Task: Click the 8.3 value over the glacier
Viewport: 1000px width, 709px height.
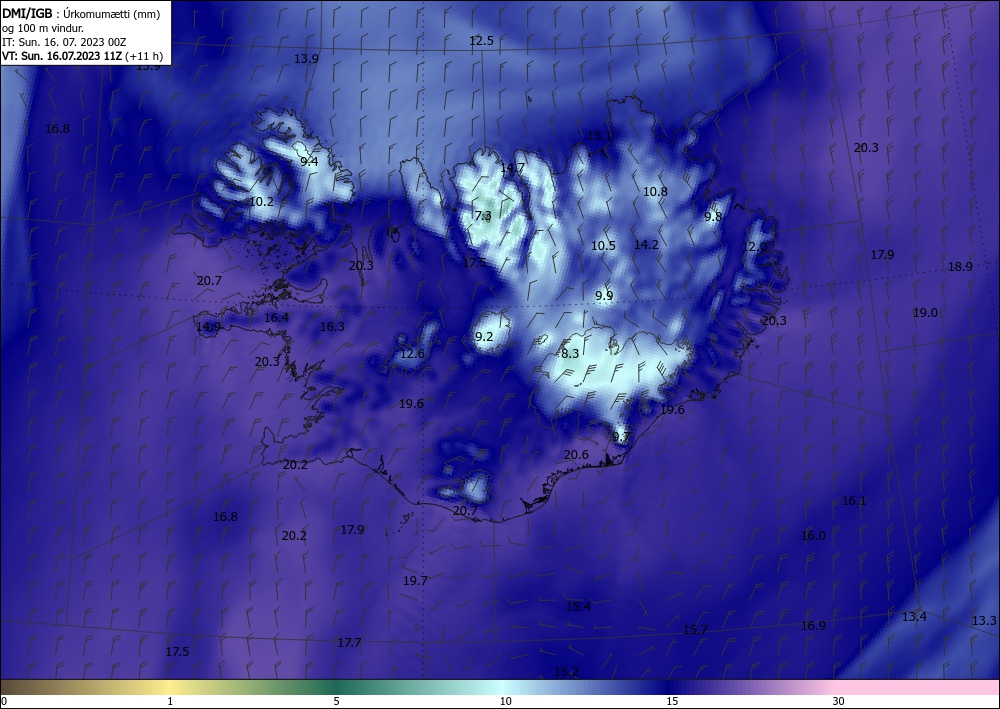Action: pos(570,353)
